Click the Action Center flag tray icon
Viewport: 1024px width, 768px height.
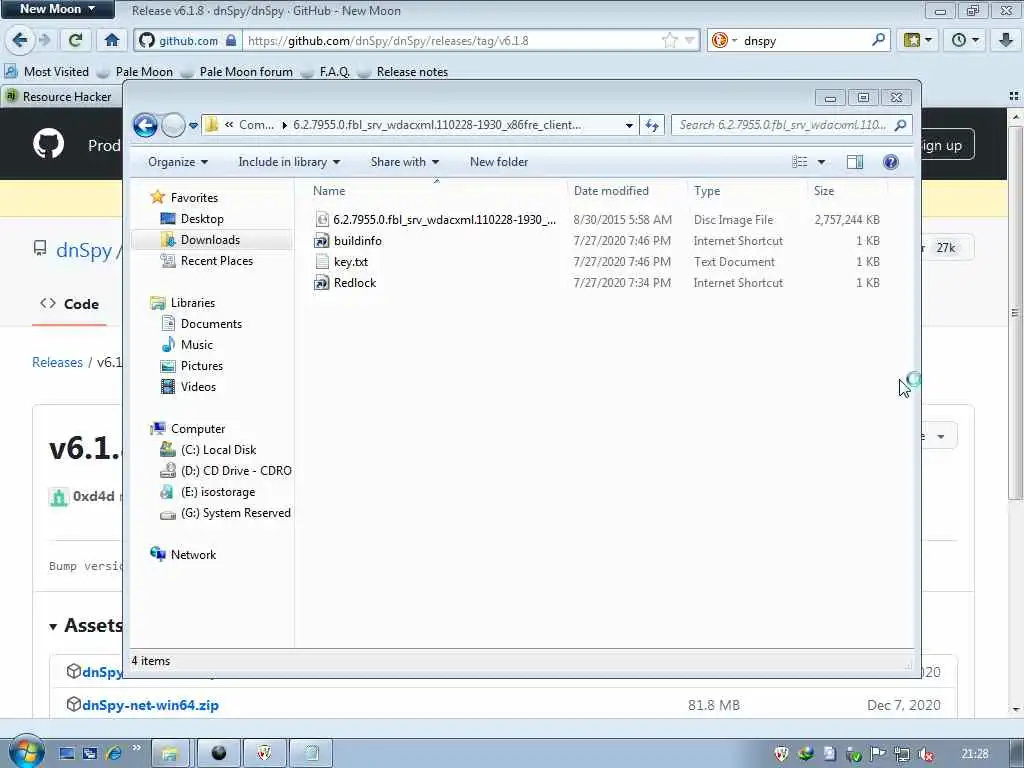[x=878, y=754]
